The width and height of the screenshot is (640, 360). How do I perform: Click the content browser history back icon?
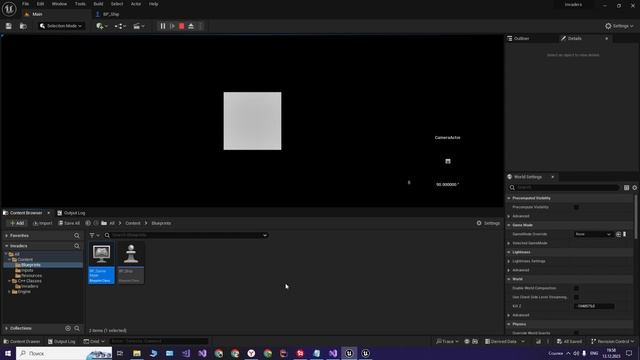click(x=88, y=223)
